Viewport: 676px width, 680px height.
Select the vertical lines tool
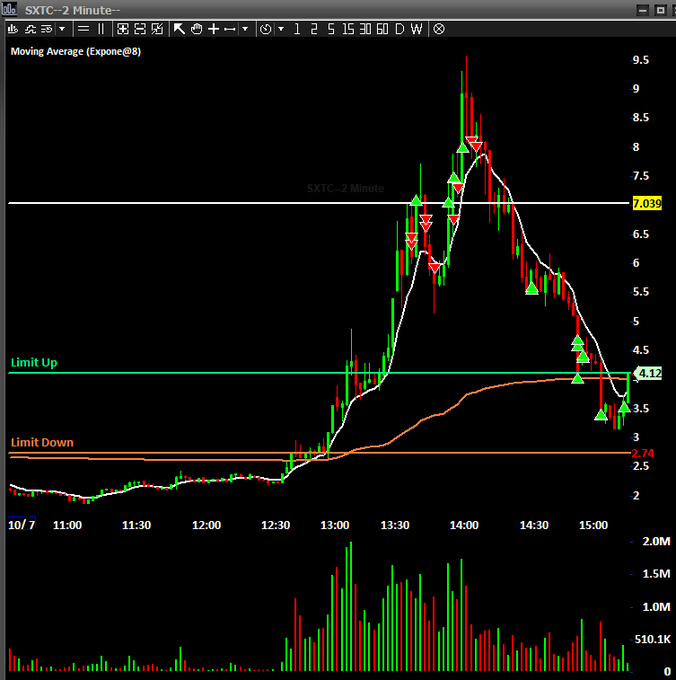pos(101,29)
